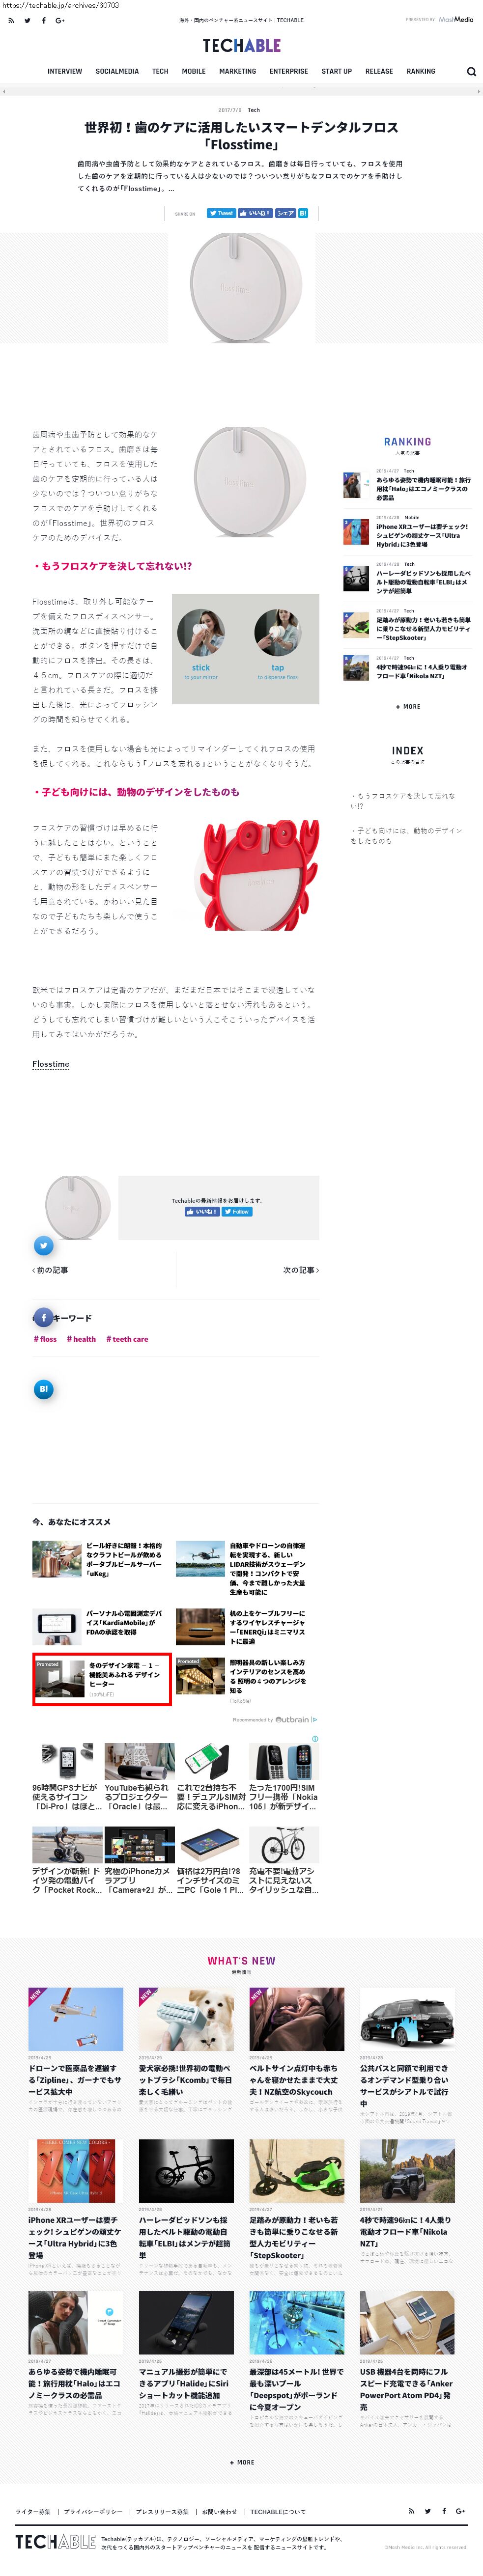Image resolution: width=483 pixels, height=2576 pixels.
Task: Click the floating round Twitter share button
Action: 43,1245
